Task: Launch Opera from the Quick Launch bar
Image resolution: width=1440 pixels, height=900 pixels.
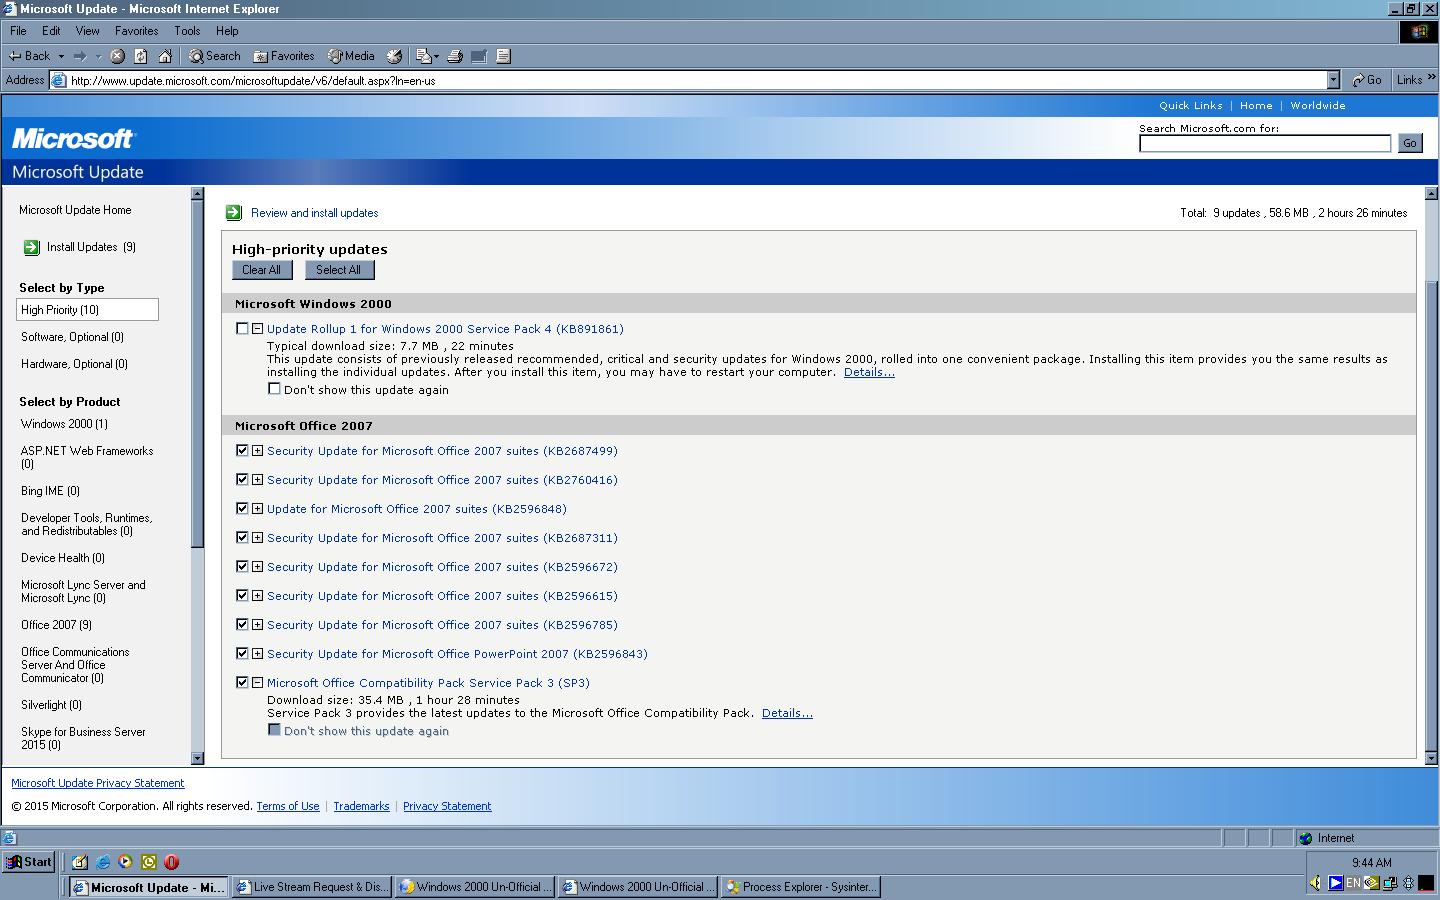Action: point(171,862)
